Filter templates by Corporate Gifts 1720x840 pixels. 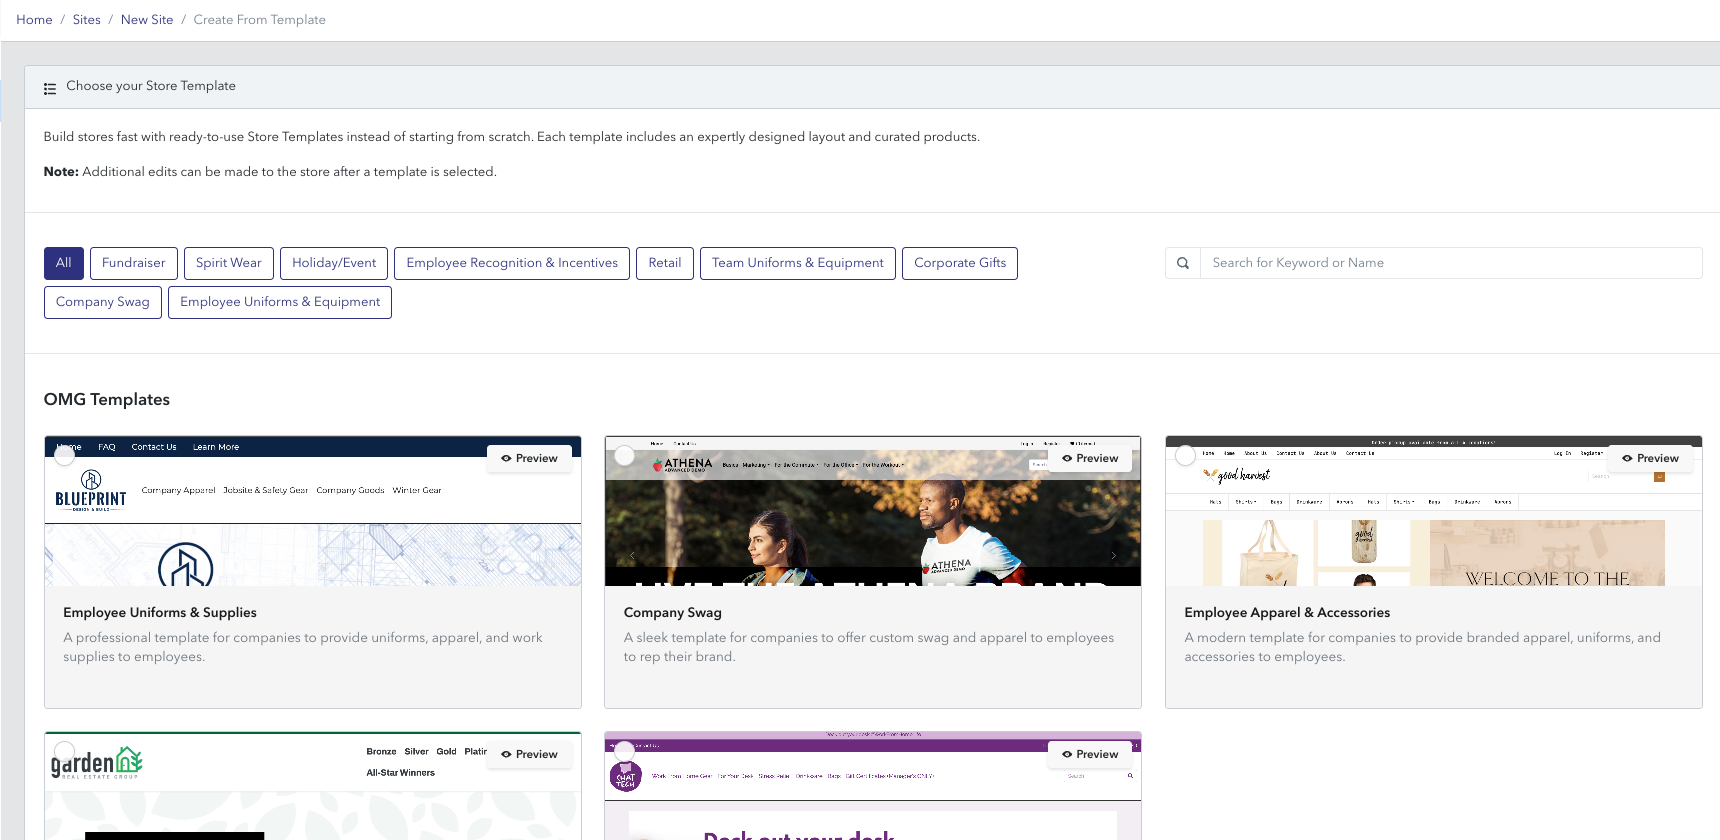click(960, 263)
